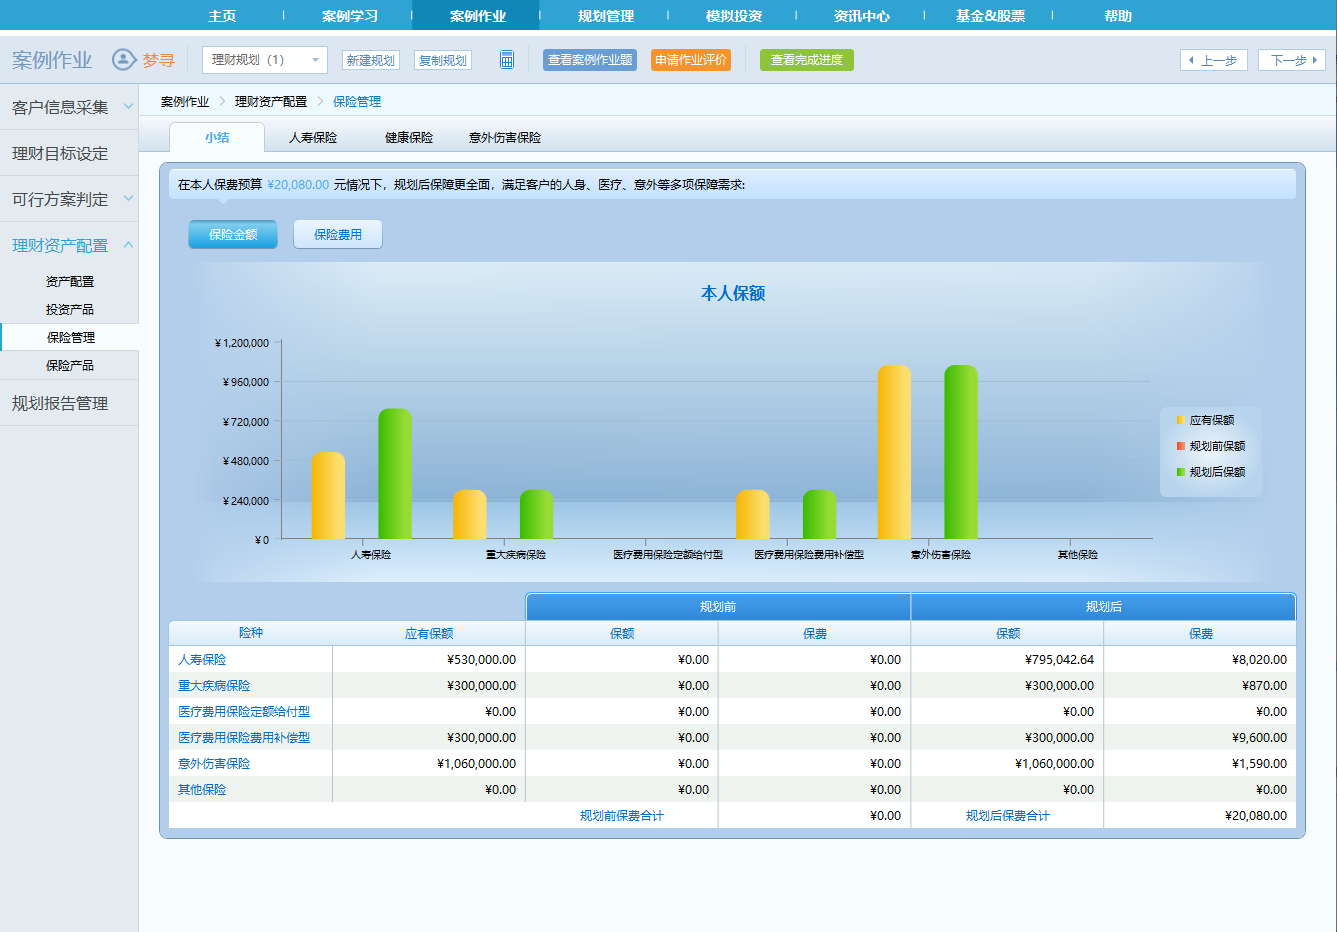Click the yellow 应有保额 legend swatch
This screenshot has height=932, width=1337.
[x=1181, y=420]
